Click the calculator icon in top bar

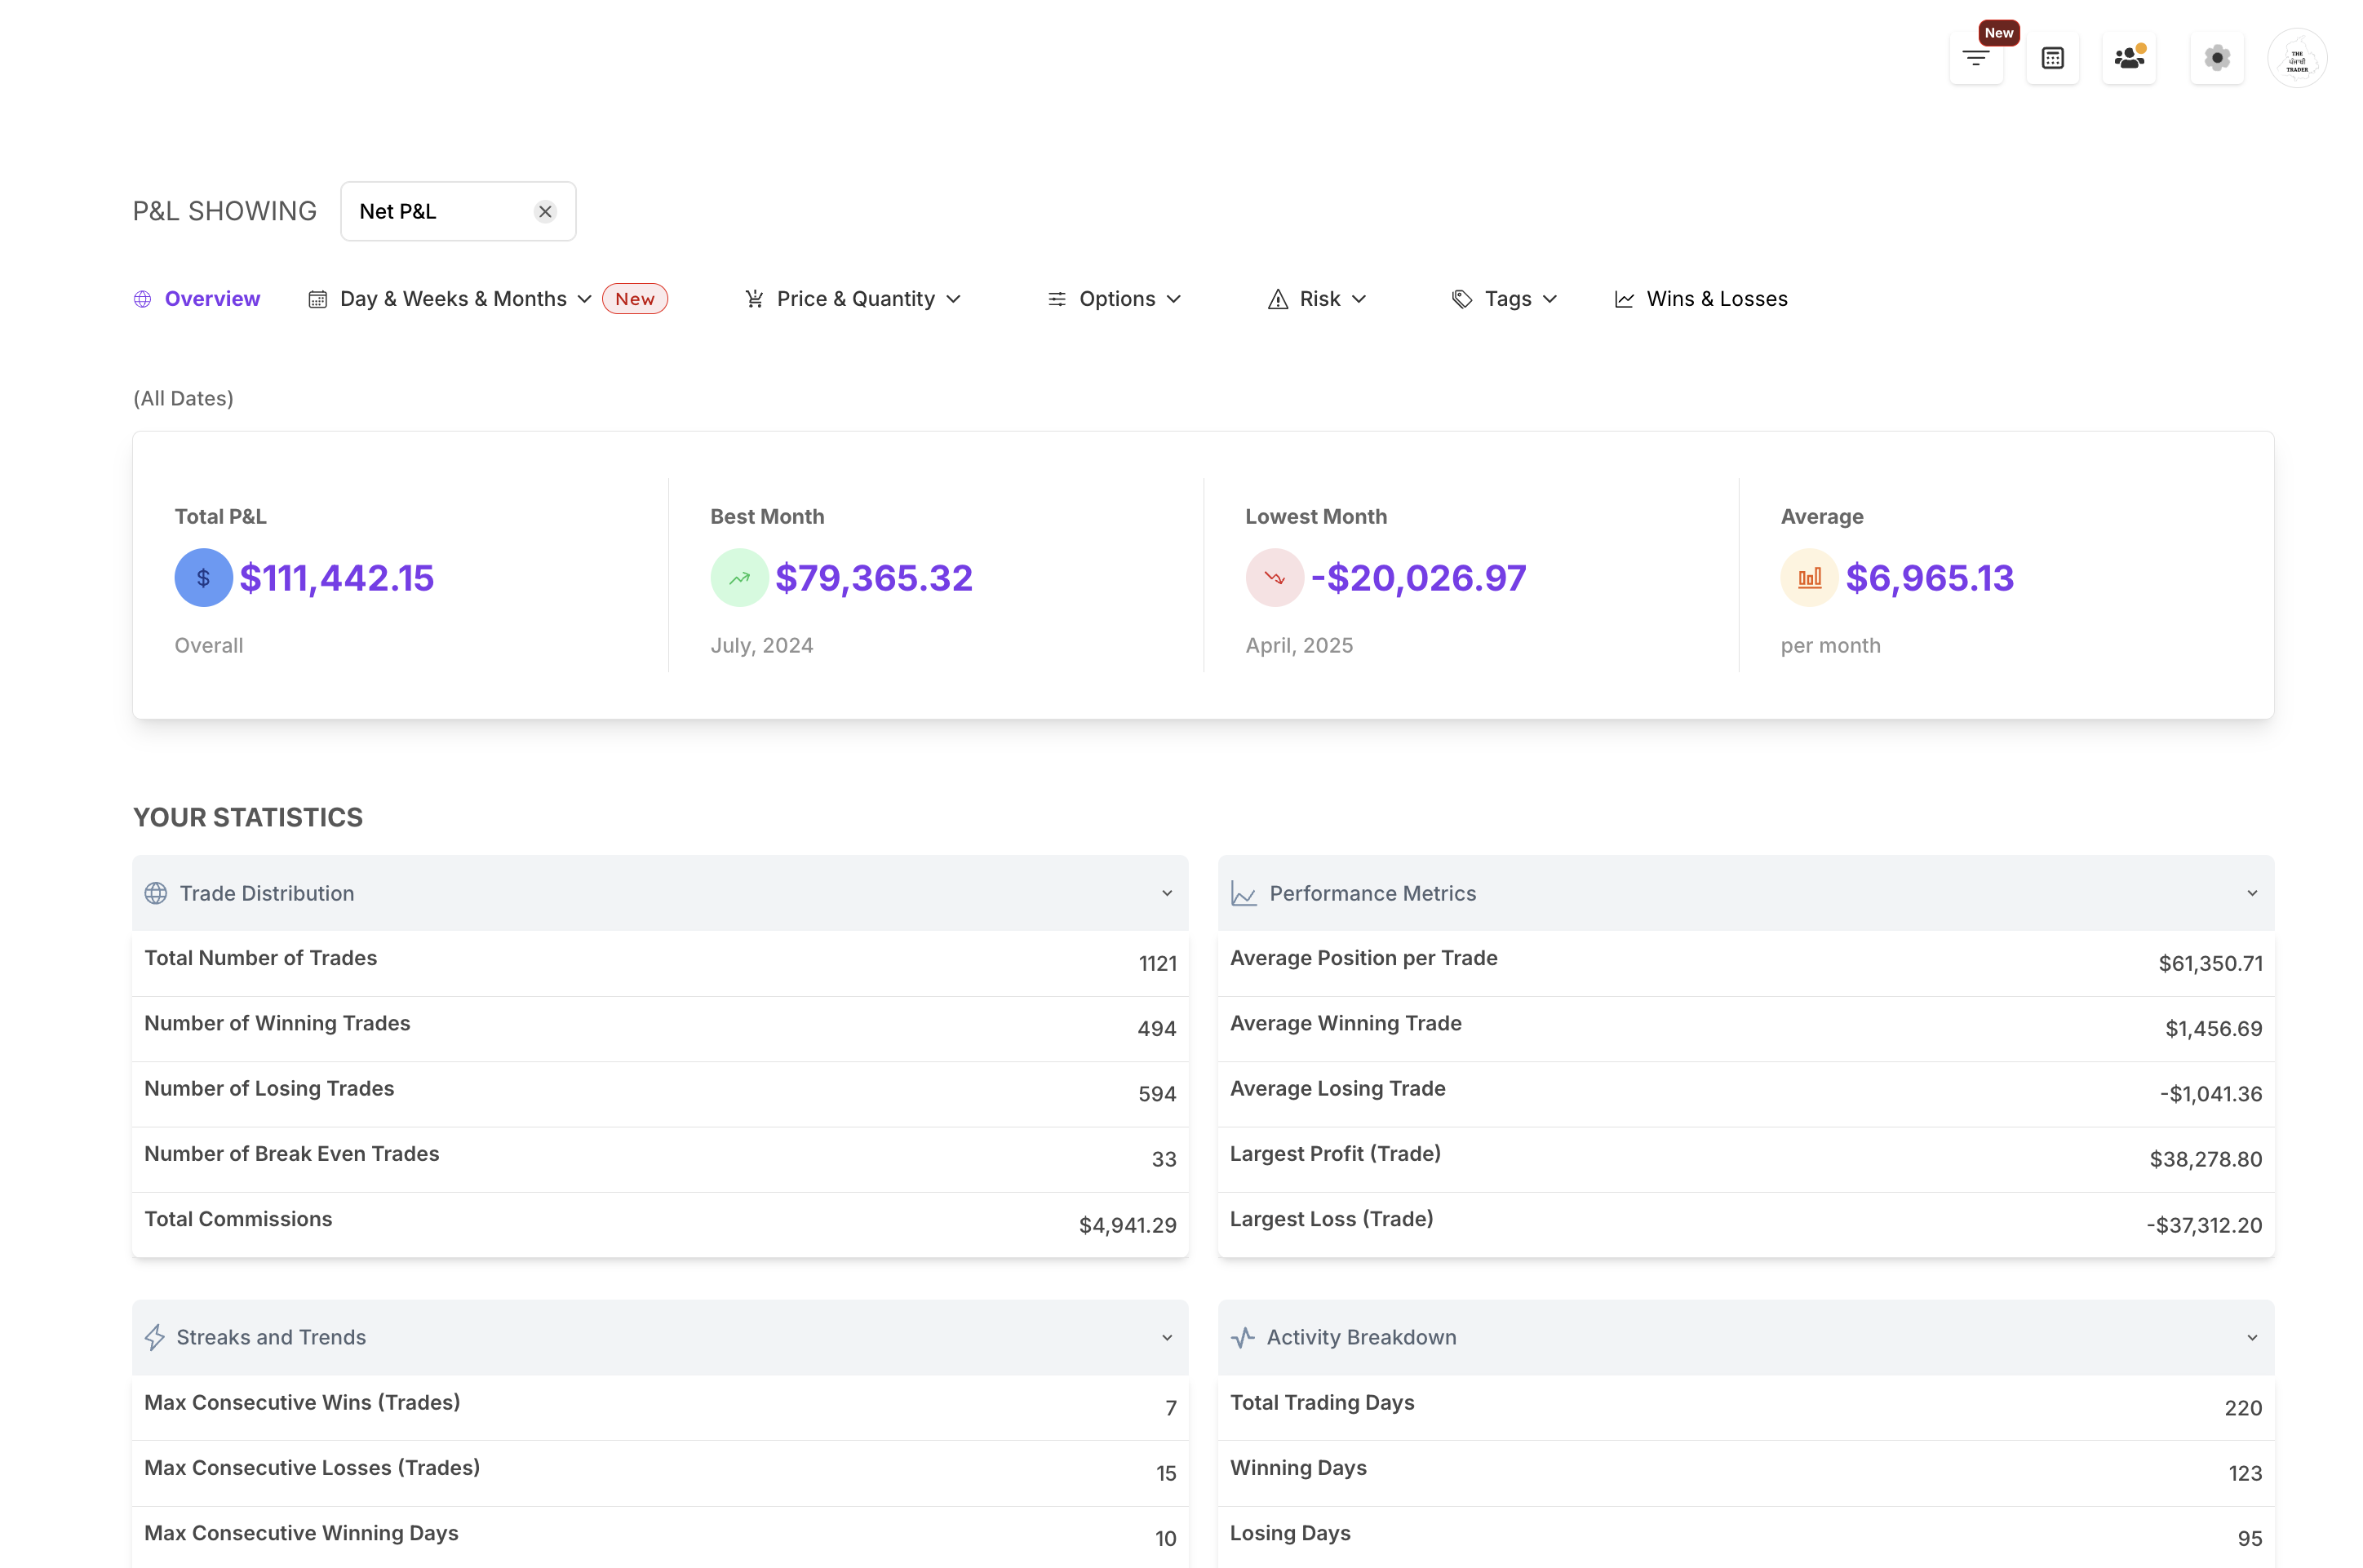[2052, 58]
